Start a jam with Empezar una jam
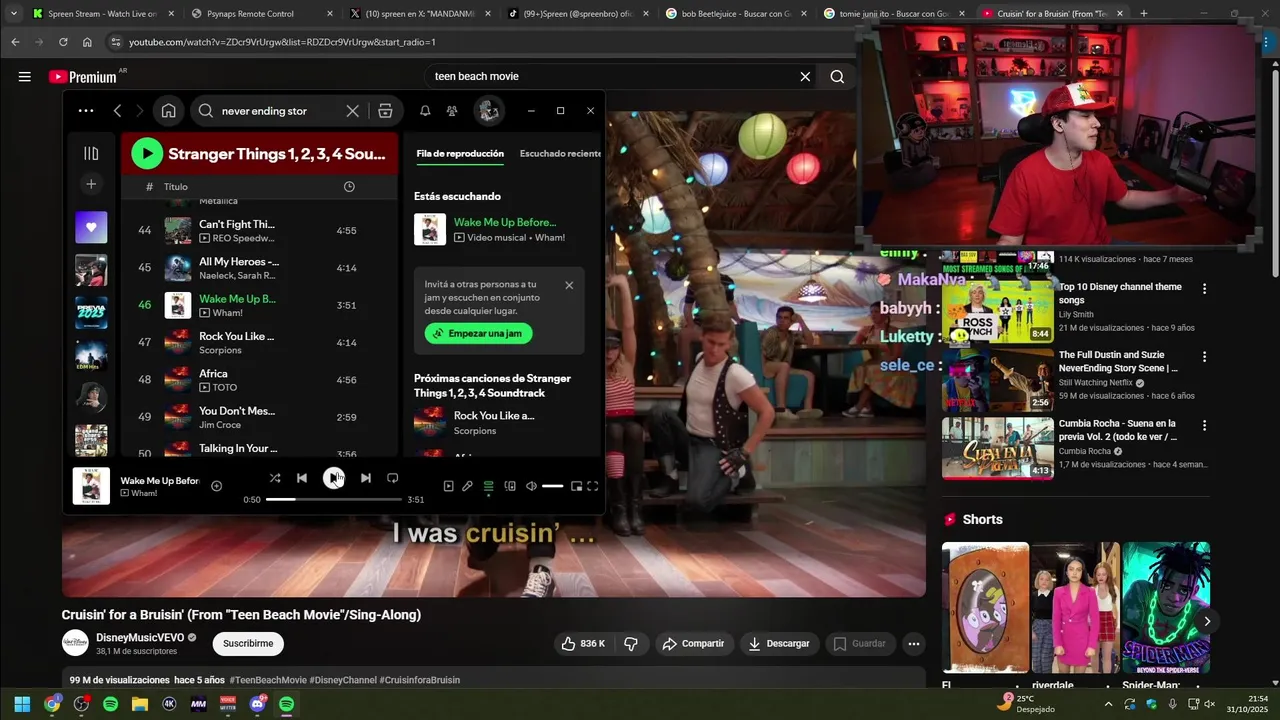Viewport: 1280px width, 720px height. [x=478, y=333]
